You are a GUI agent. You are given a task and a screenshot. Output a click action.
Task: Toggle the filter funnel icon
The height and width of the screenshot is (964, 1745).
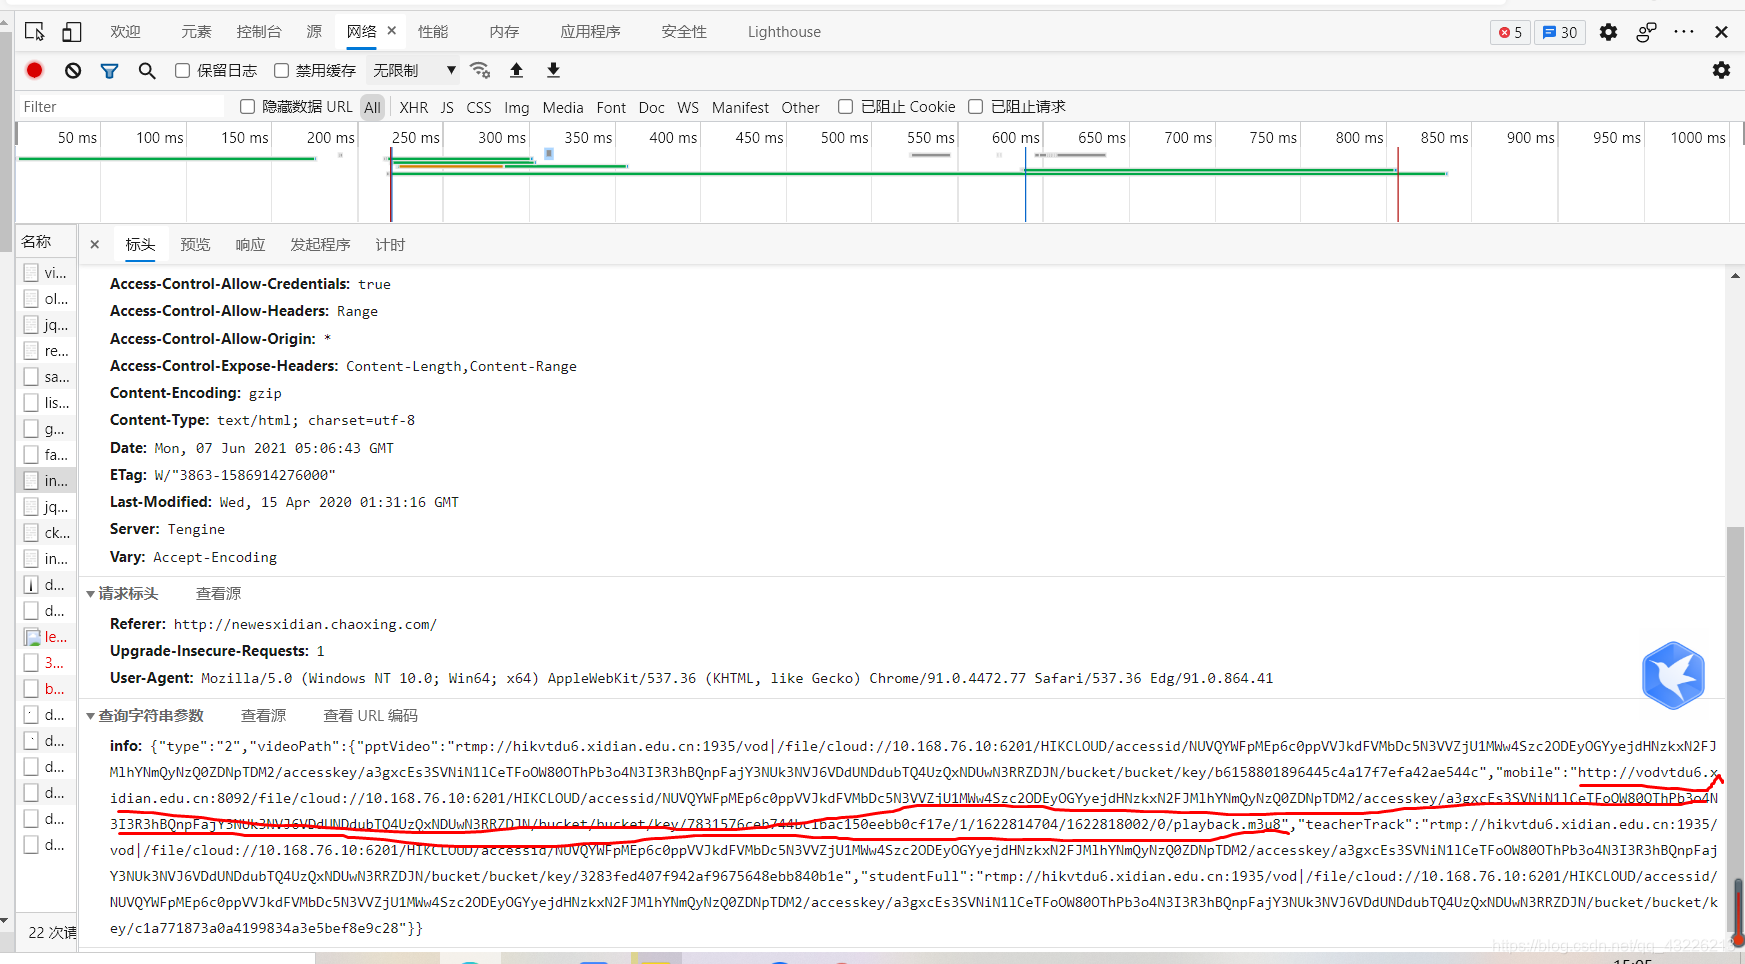[110, 70]
